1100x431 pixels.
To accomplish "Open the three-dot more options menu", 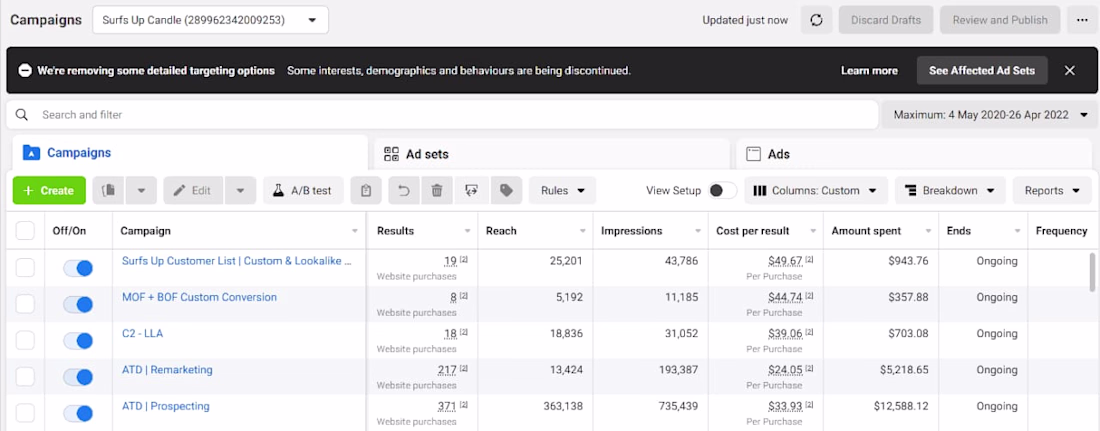I will (x=1081, y=20).
